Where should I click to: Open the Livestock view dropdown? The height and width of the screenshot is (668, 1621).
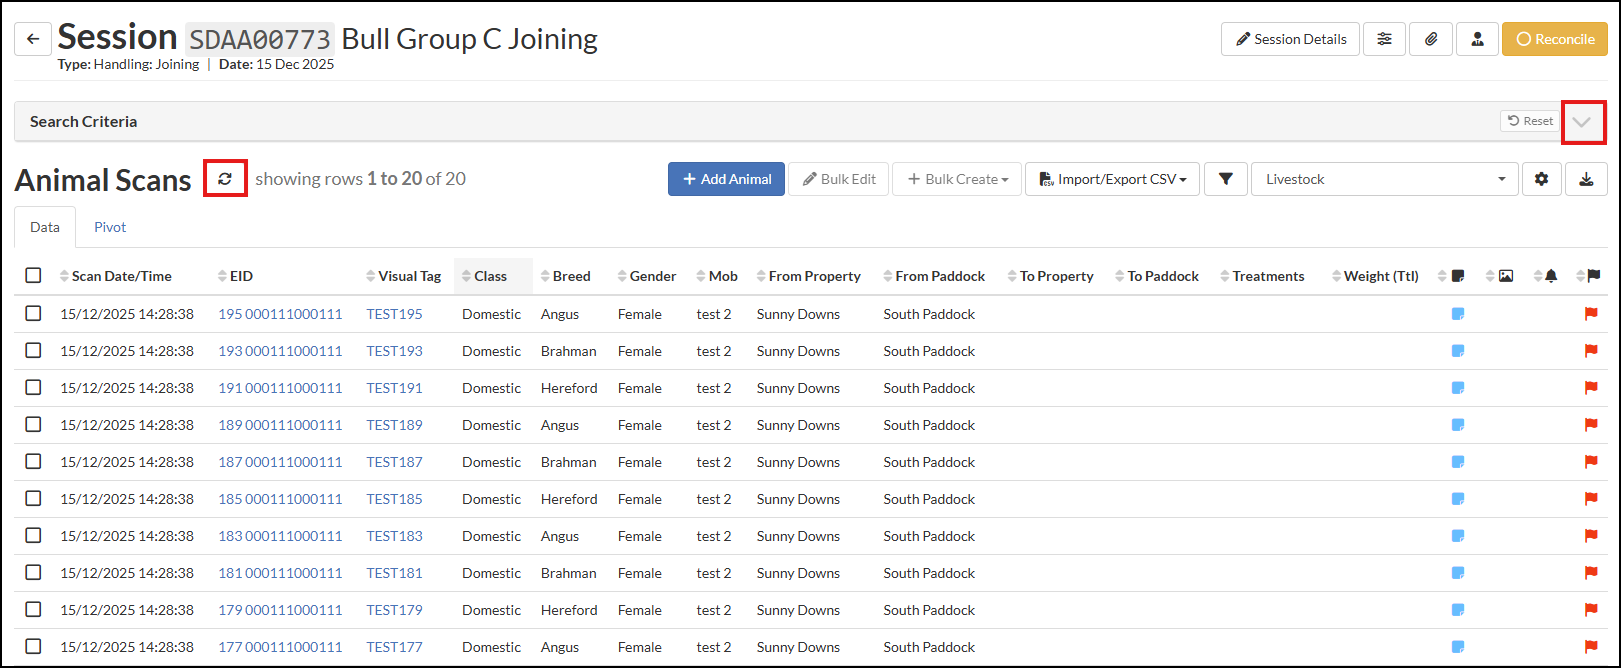(x=1384, y=179)
